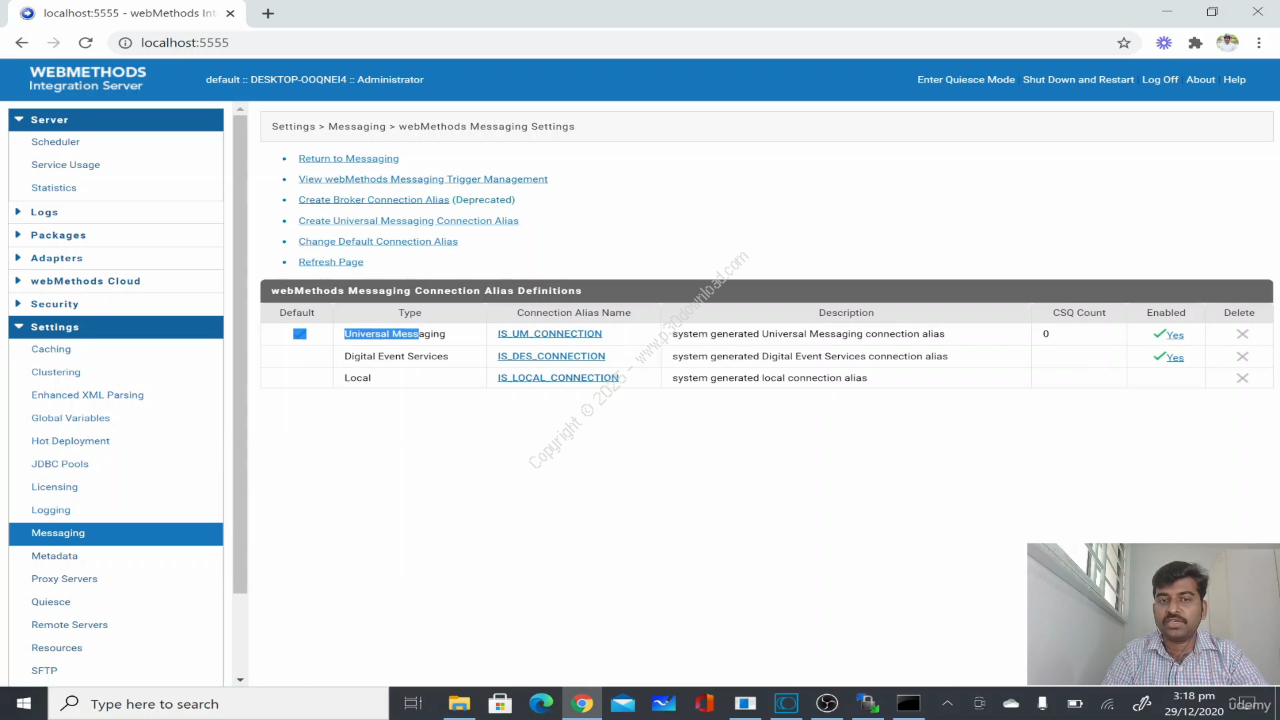
Task: Switch to Chrome on the taskbar
Action: click(x=582, y=704)
